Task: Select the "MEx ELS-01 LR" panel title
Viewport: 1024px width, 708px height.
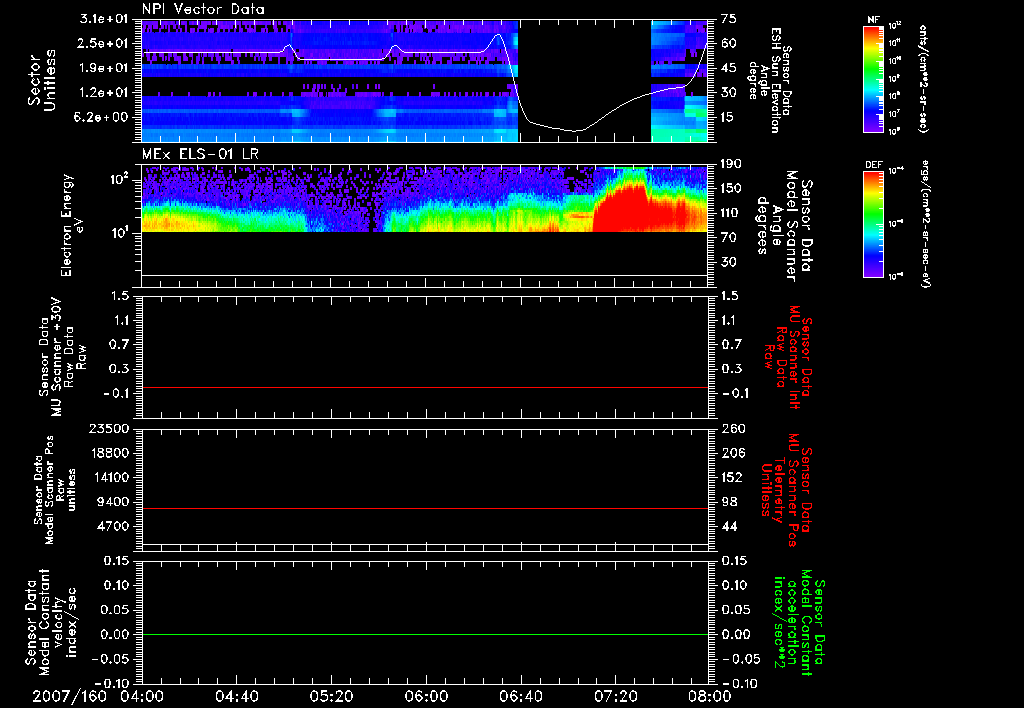Action: point(200,154)
